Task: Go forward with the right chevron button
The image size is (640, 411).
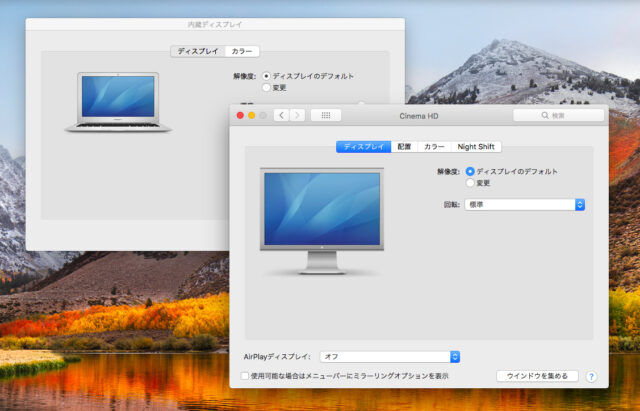Action: click(x=297, y=116)
